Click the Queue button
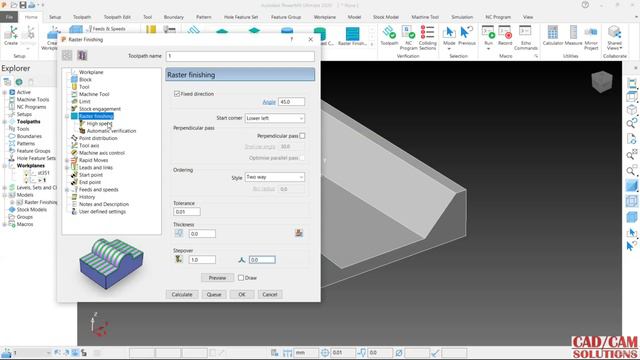 [214, 294]
